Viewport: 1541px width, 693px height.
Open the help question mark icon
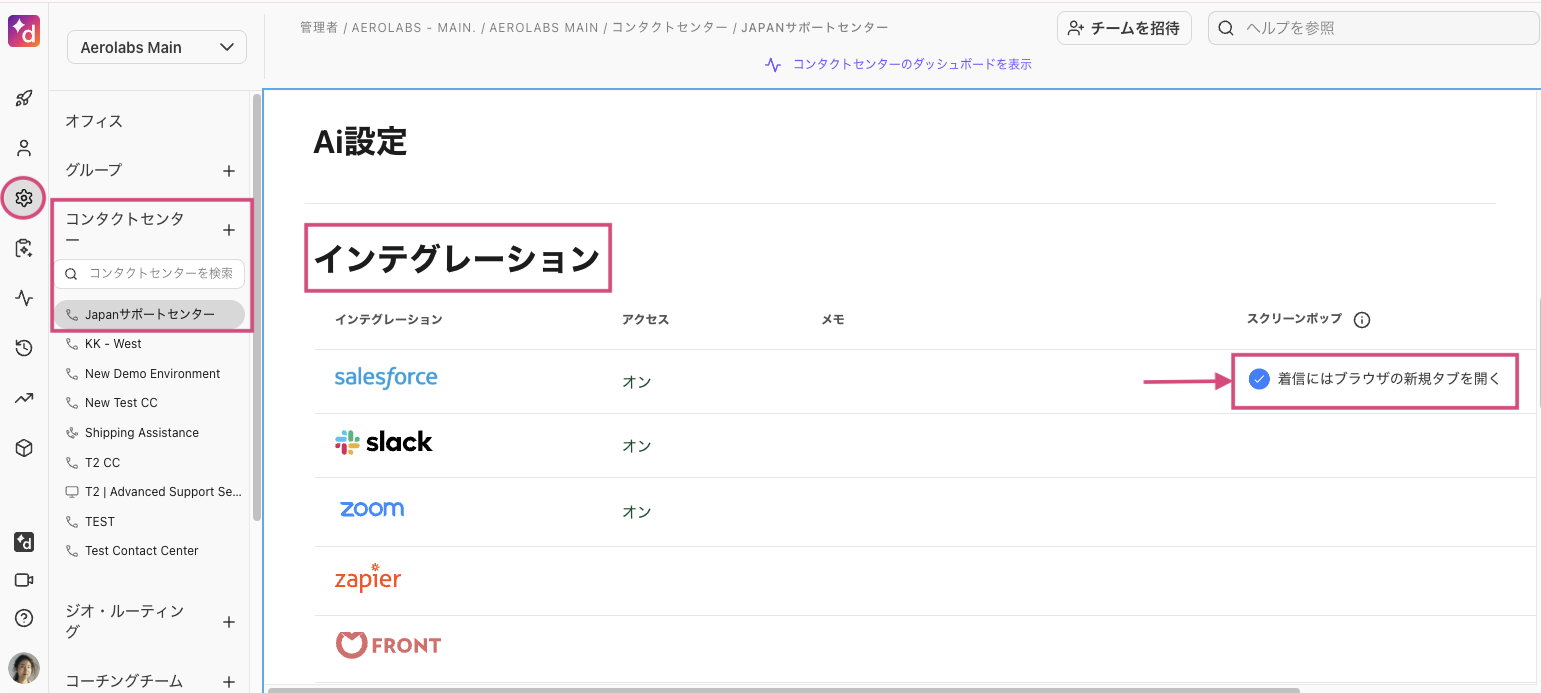(24, 618)
